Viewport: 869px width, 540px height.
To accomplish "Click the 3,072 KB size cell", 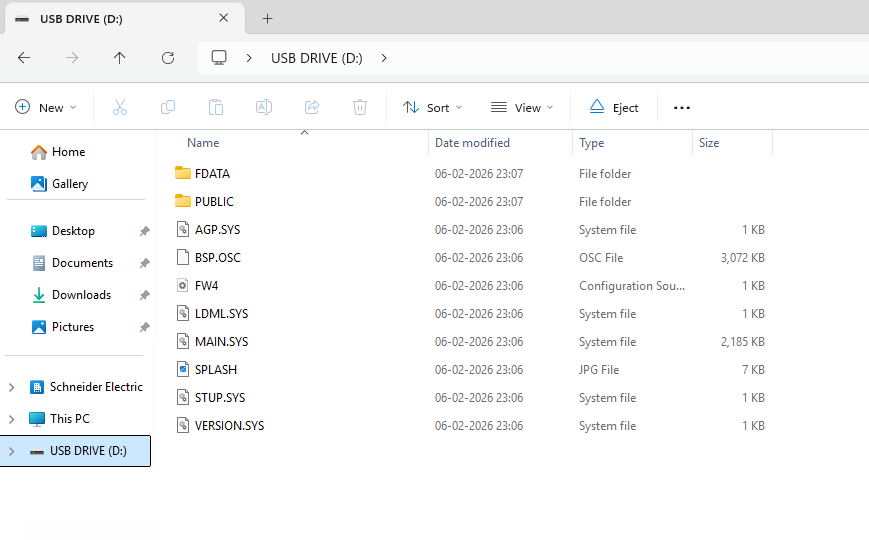I will pos(742,258).
